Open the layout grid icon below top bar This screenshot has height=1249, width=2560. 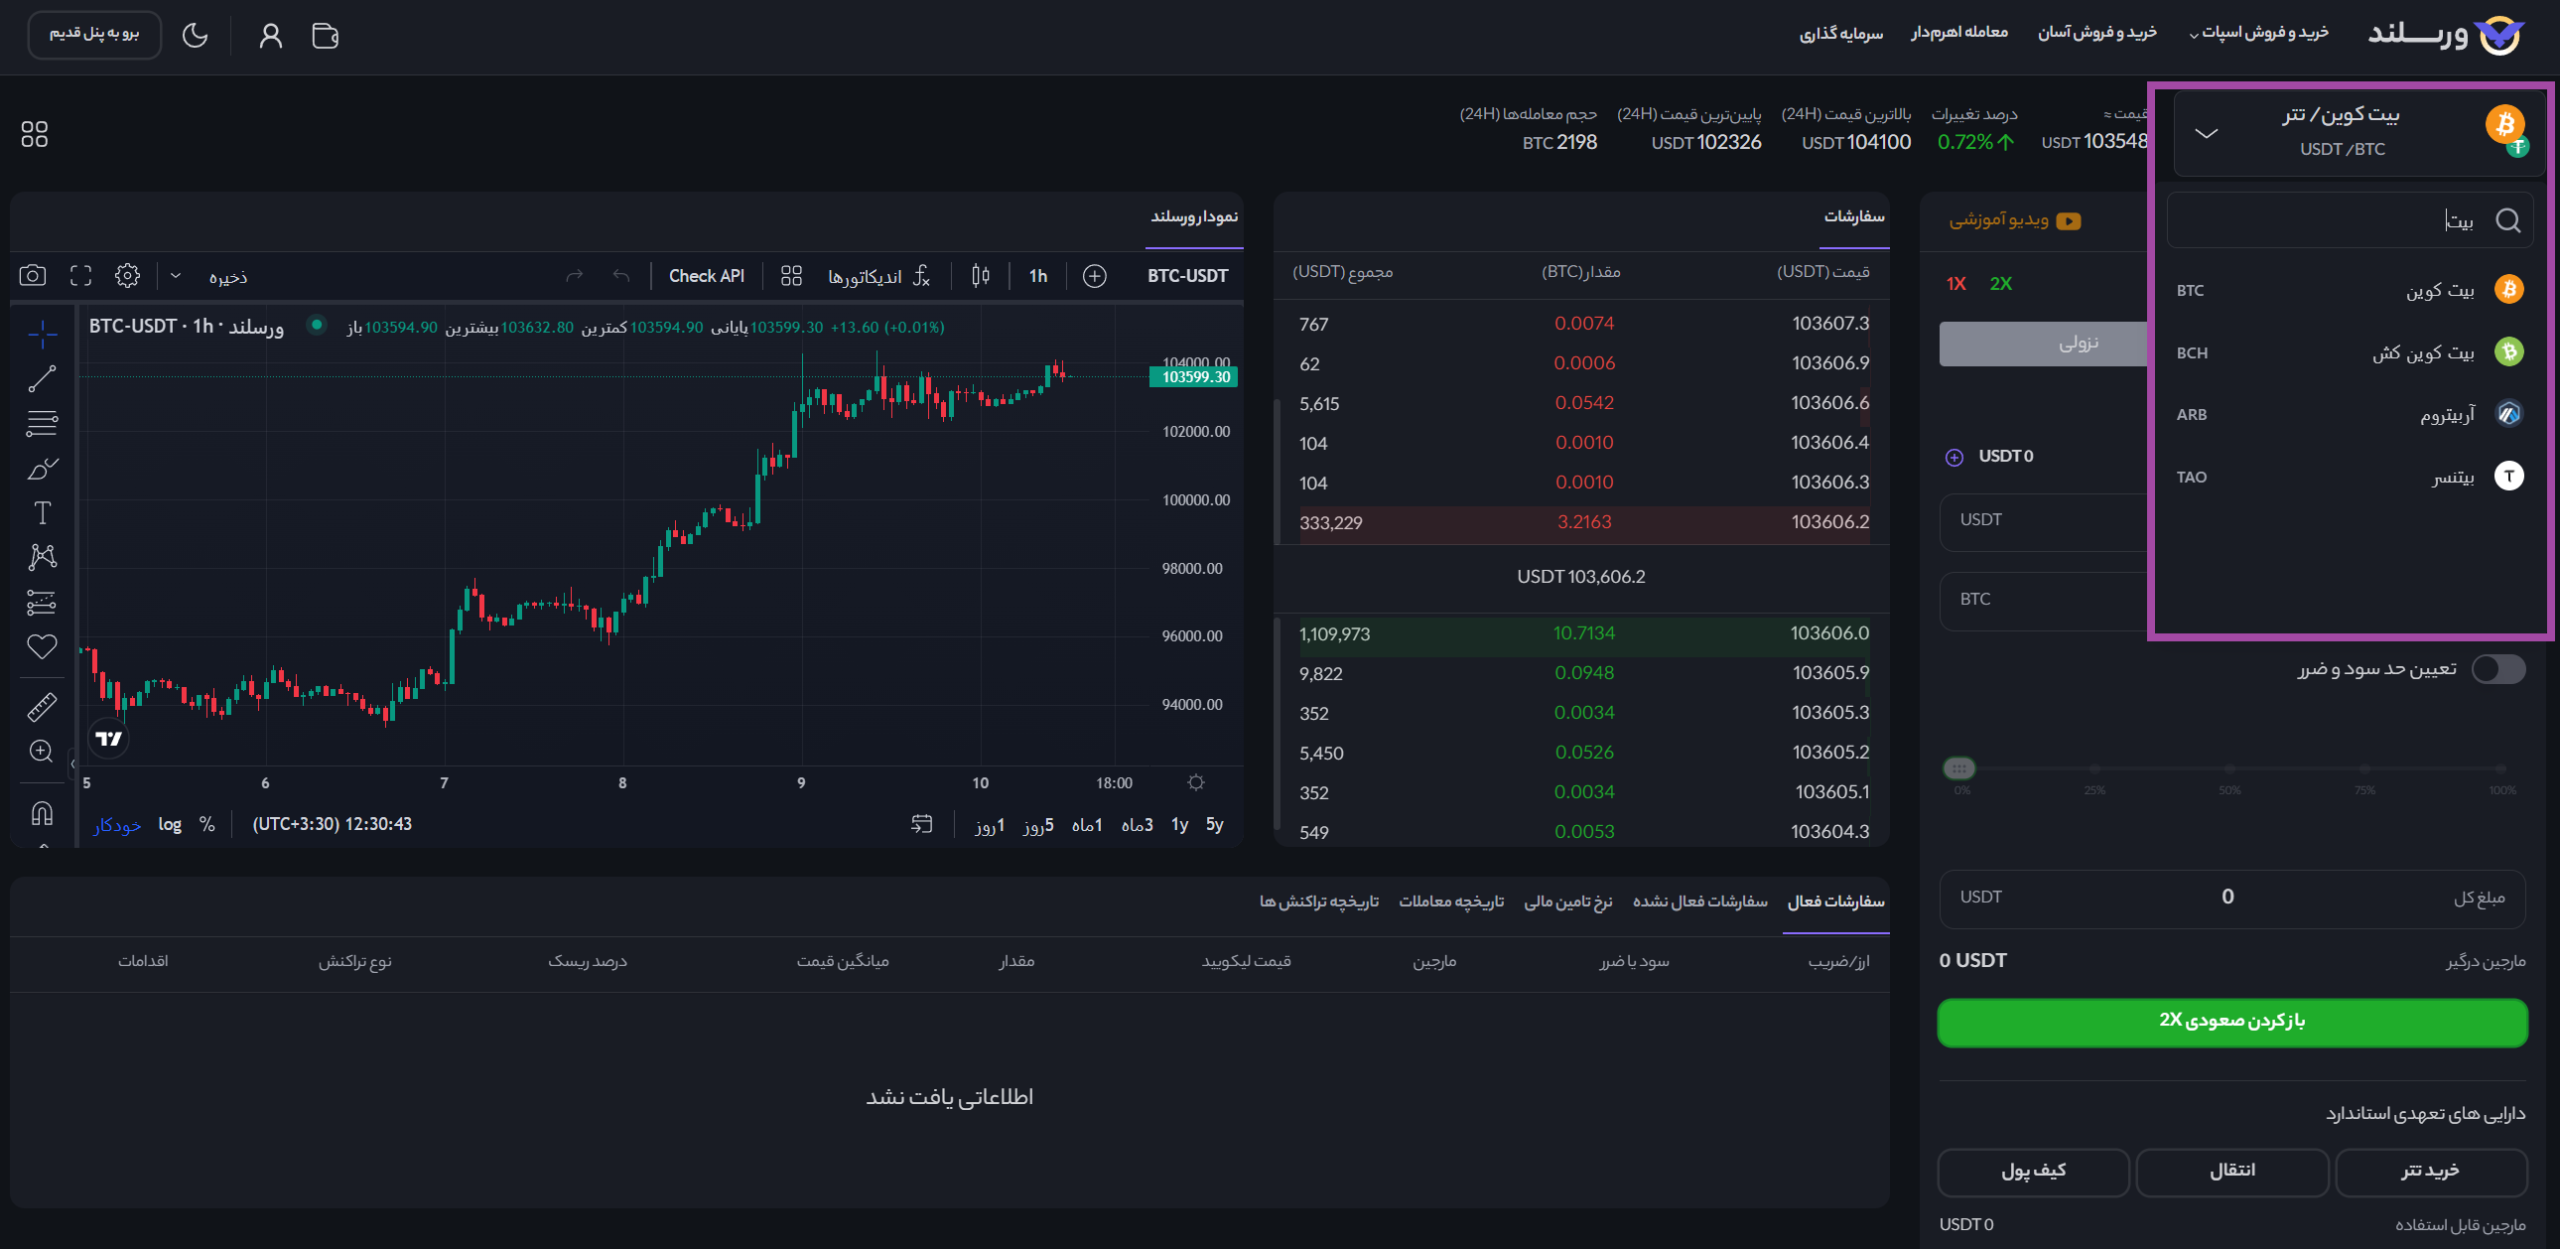[x=35, y=134]
